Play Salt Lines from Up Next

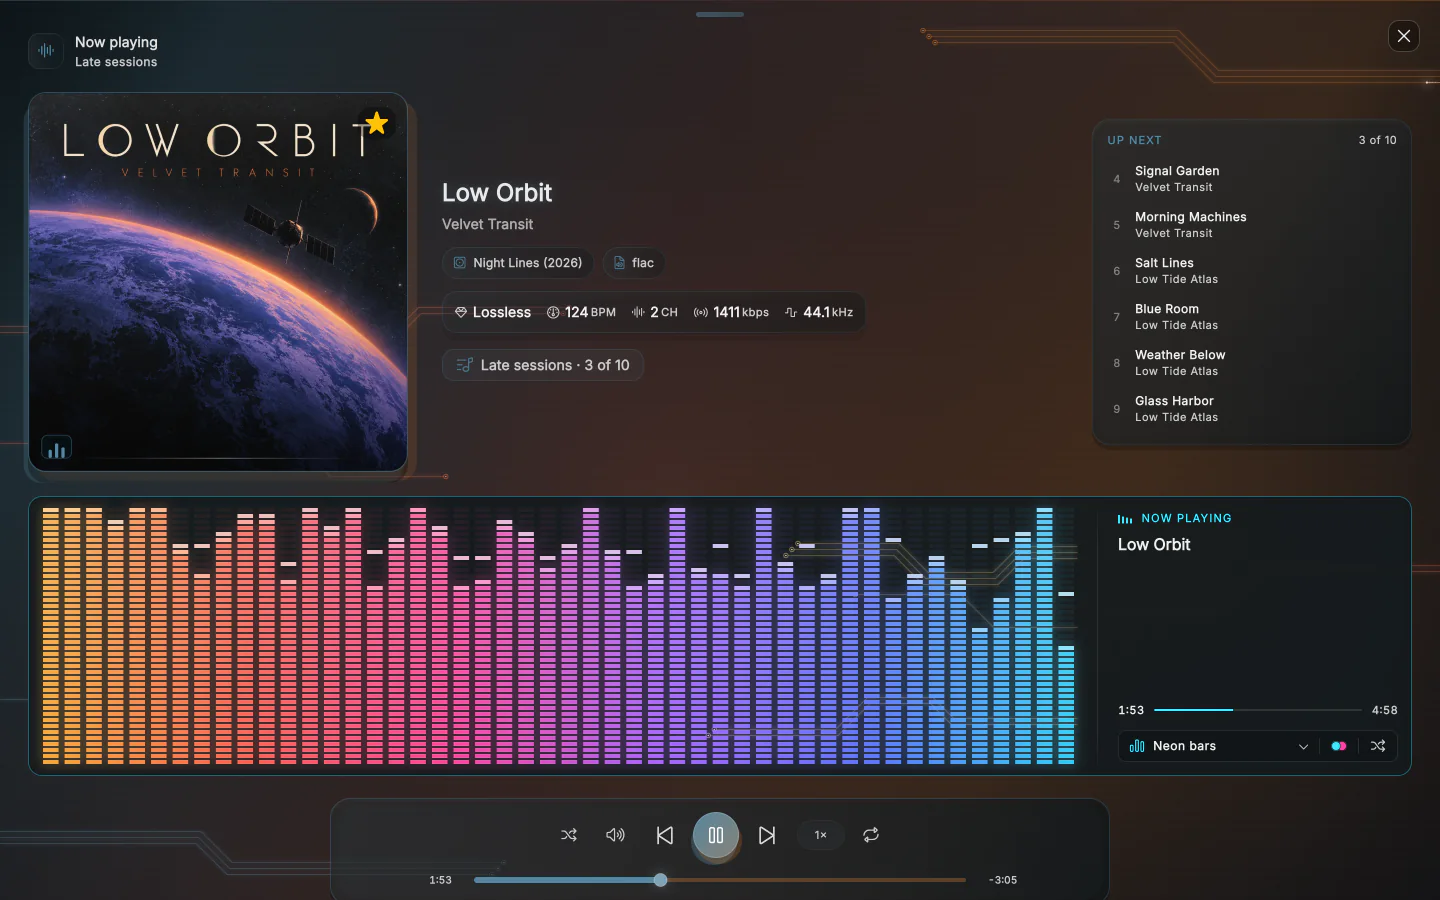(x=1252, y=271)
